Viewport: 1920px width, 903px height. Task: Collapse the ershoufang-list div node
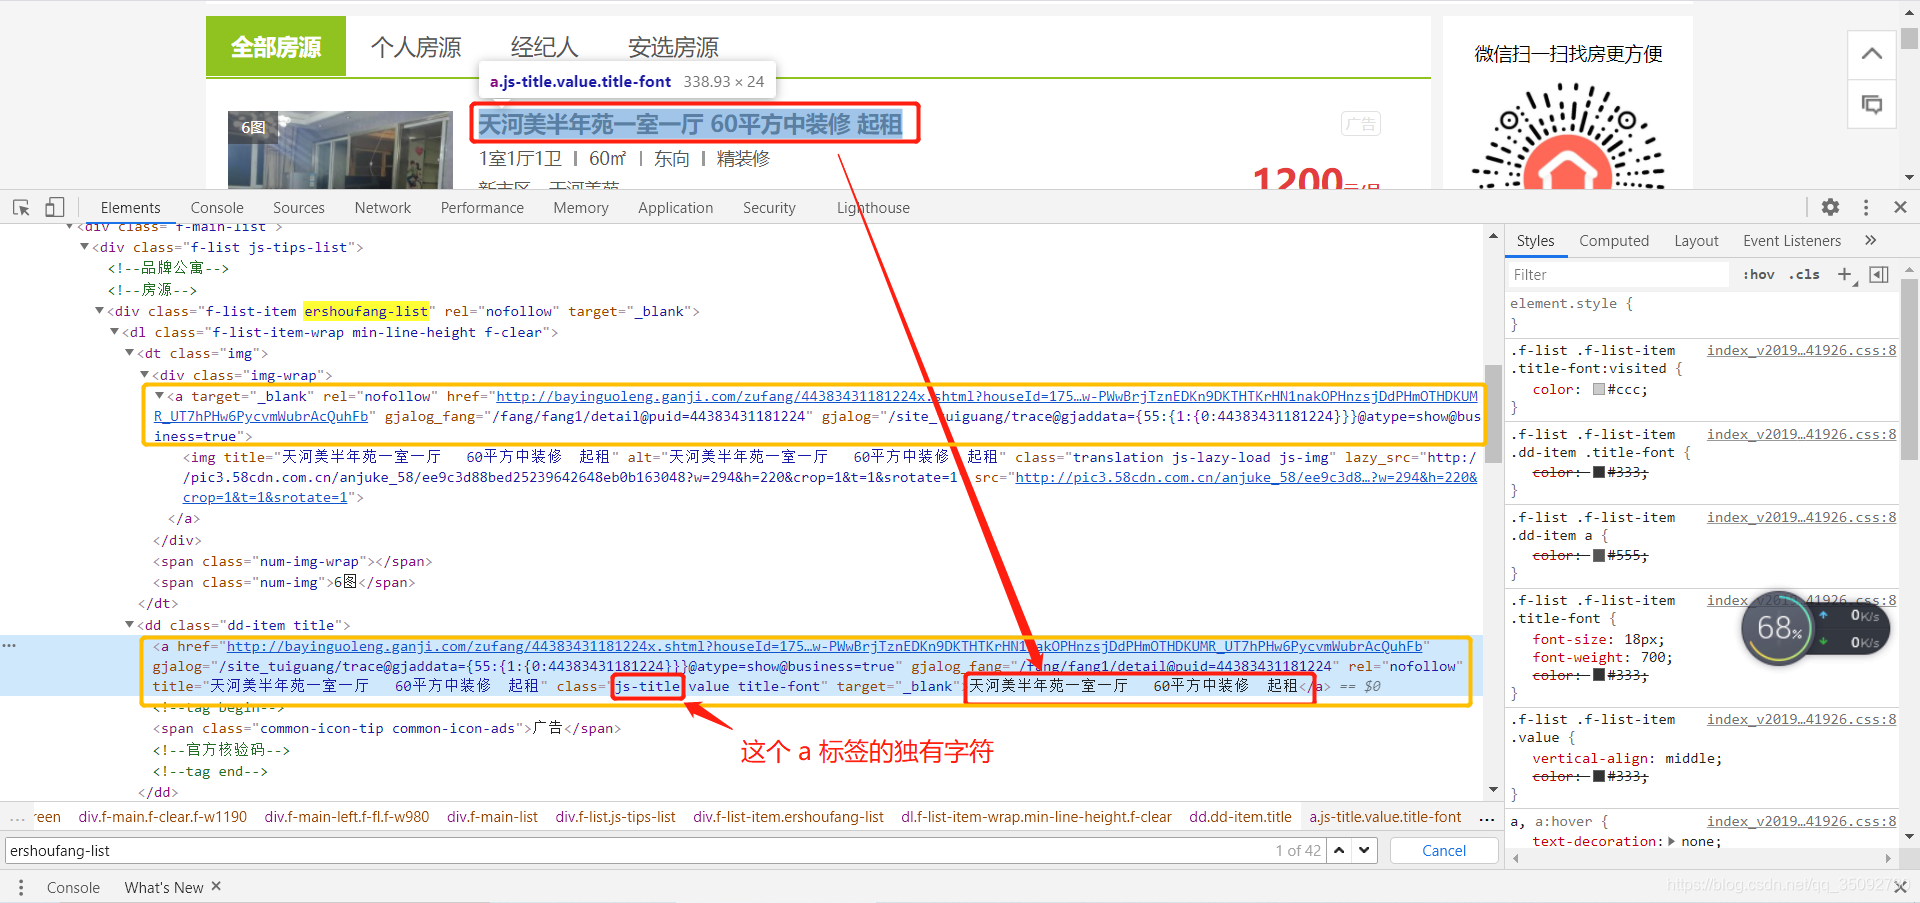tap(99, 310)
